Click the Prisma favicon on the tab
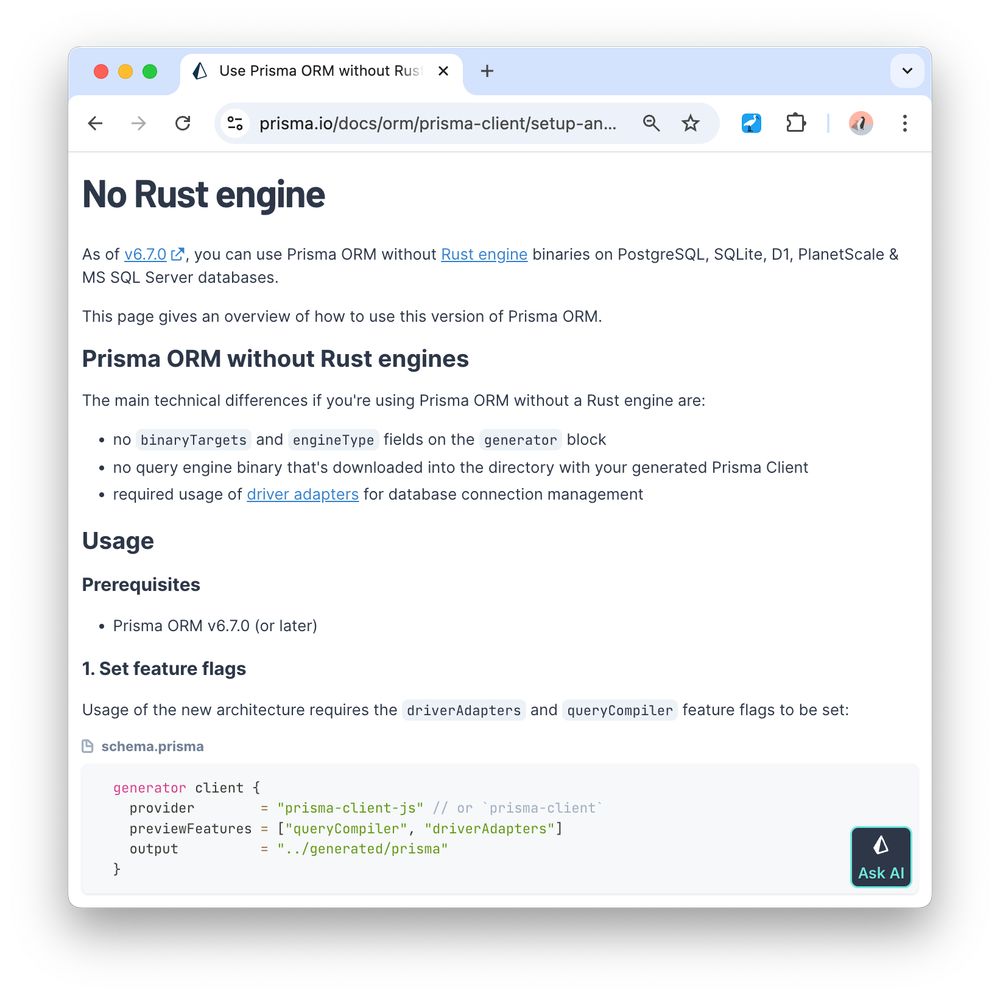Screen dimensions: 1000x998 (x=200, y=71)
